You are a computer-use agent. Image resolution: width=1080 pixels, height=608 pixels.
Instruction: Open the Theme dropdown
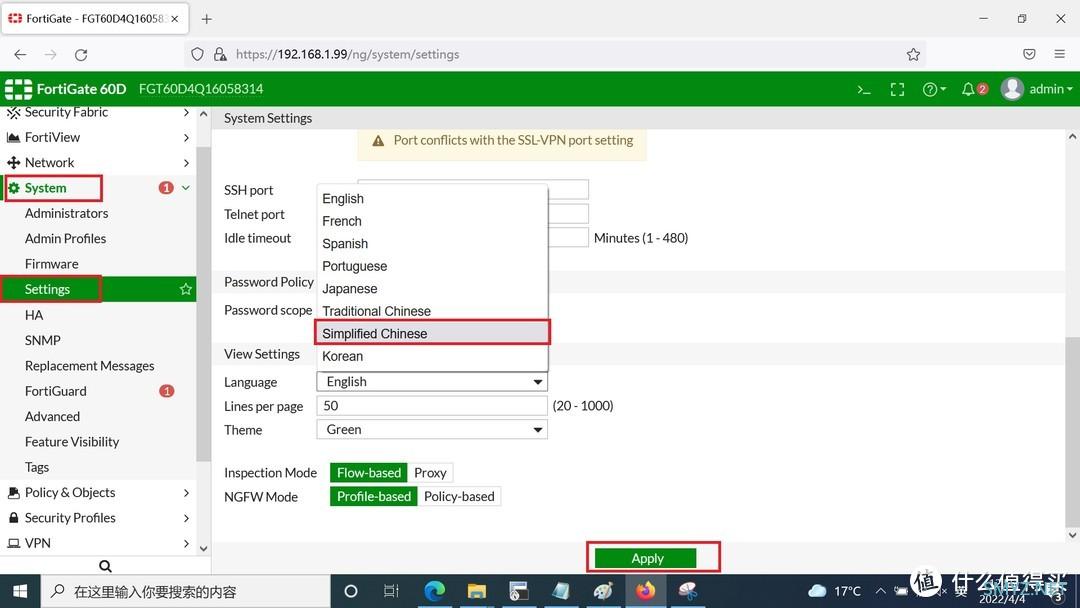pos(432,430)
